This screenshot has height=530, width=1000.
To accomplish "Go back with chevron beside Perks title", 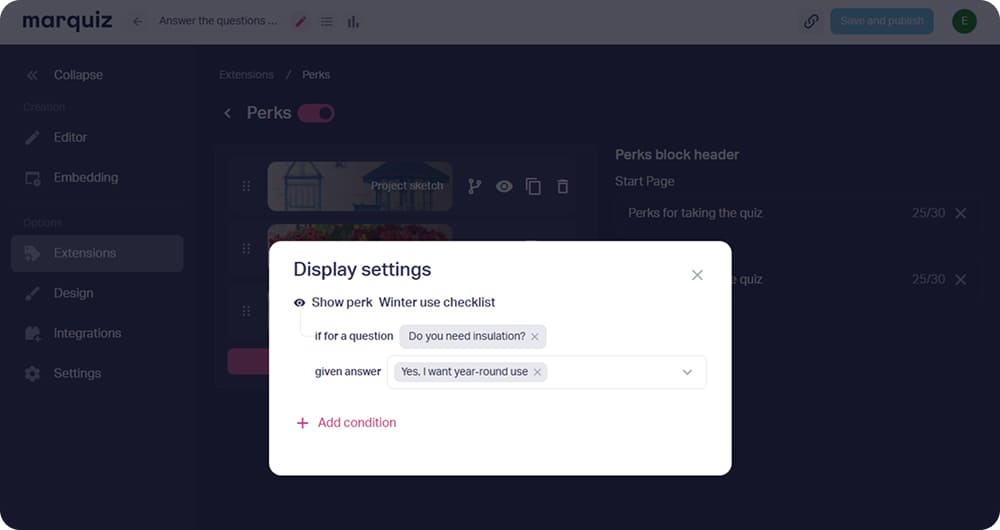I will [x=228, y=114].
